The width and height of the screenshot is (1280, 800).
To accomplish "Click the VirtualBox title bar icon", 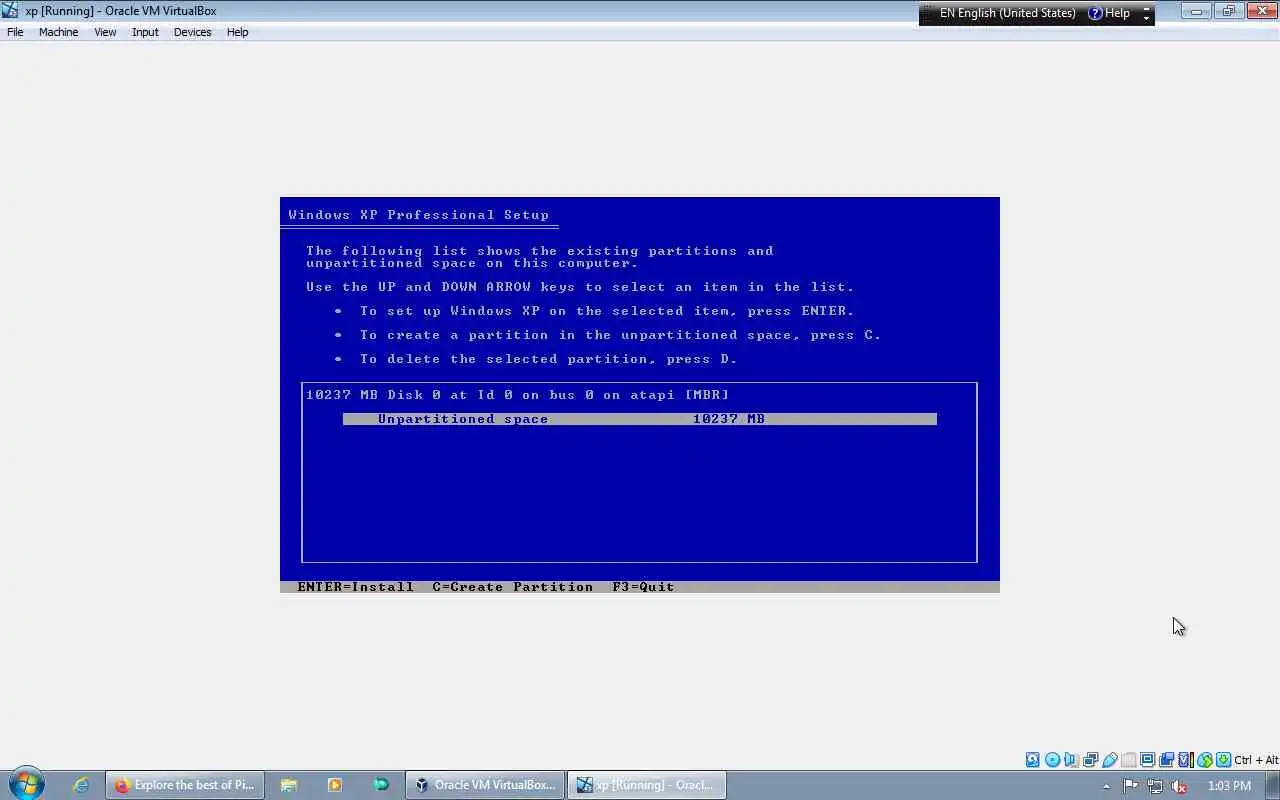I will tap(10, 11).
